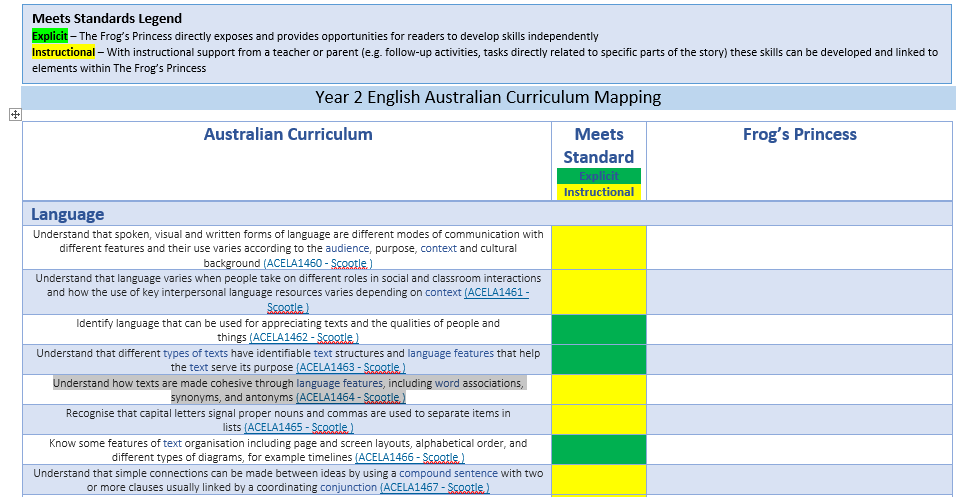Screen dimensions: 973x497
Task: Click the 'conjunction' glossary link
Action: pyautogui.click(x=348, y=487)
